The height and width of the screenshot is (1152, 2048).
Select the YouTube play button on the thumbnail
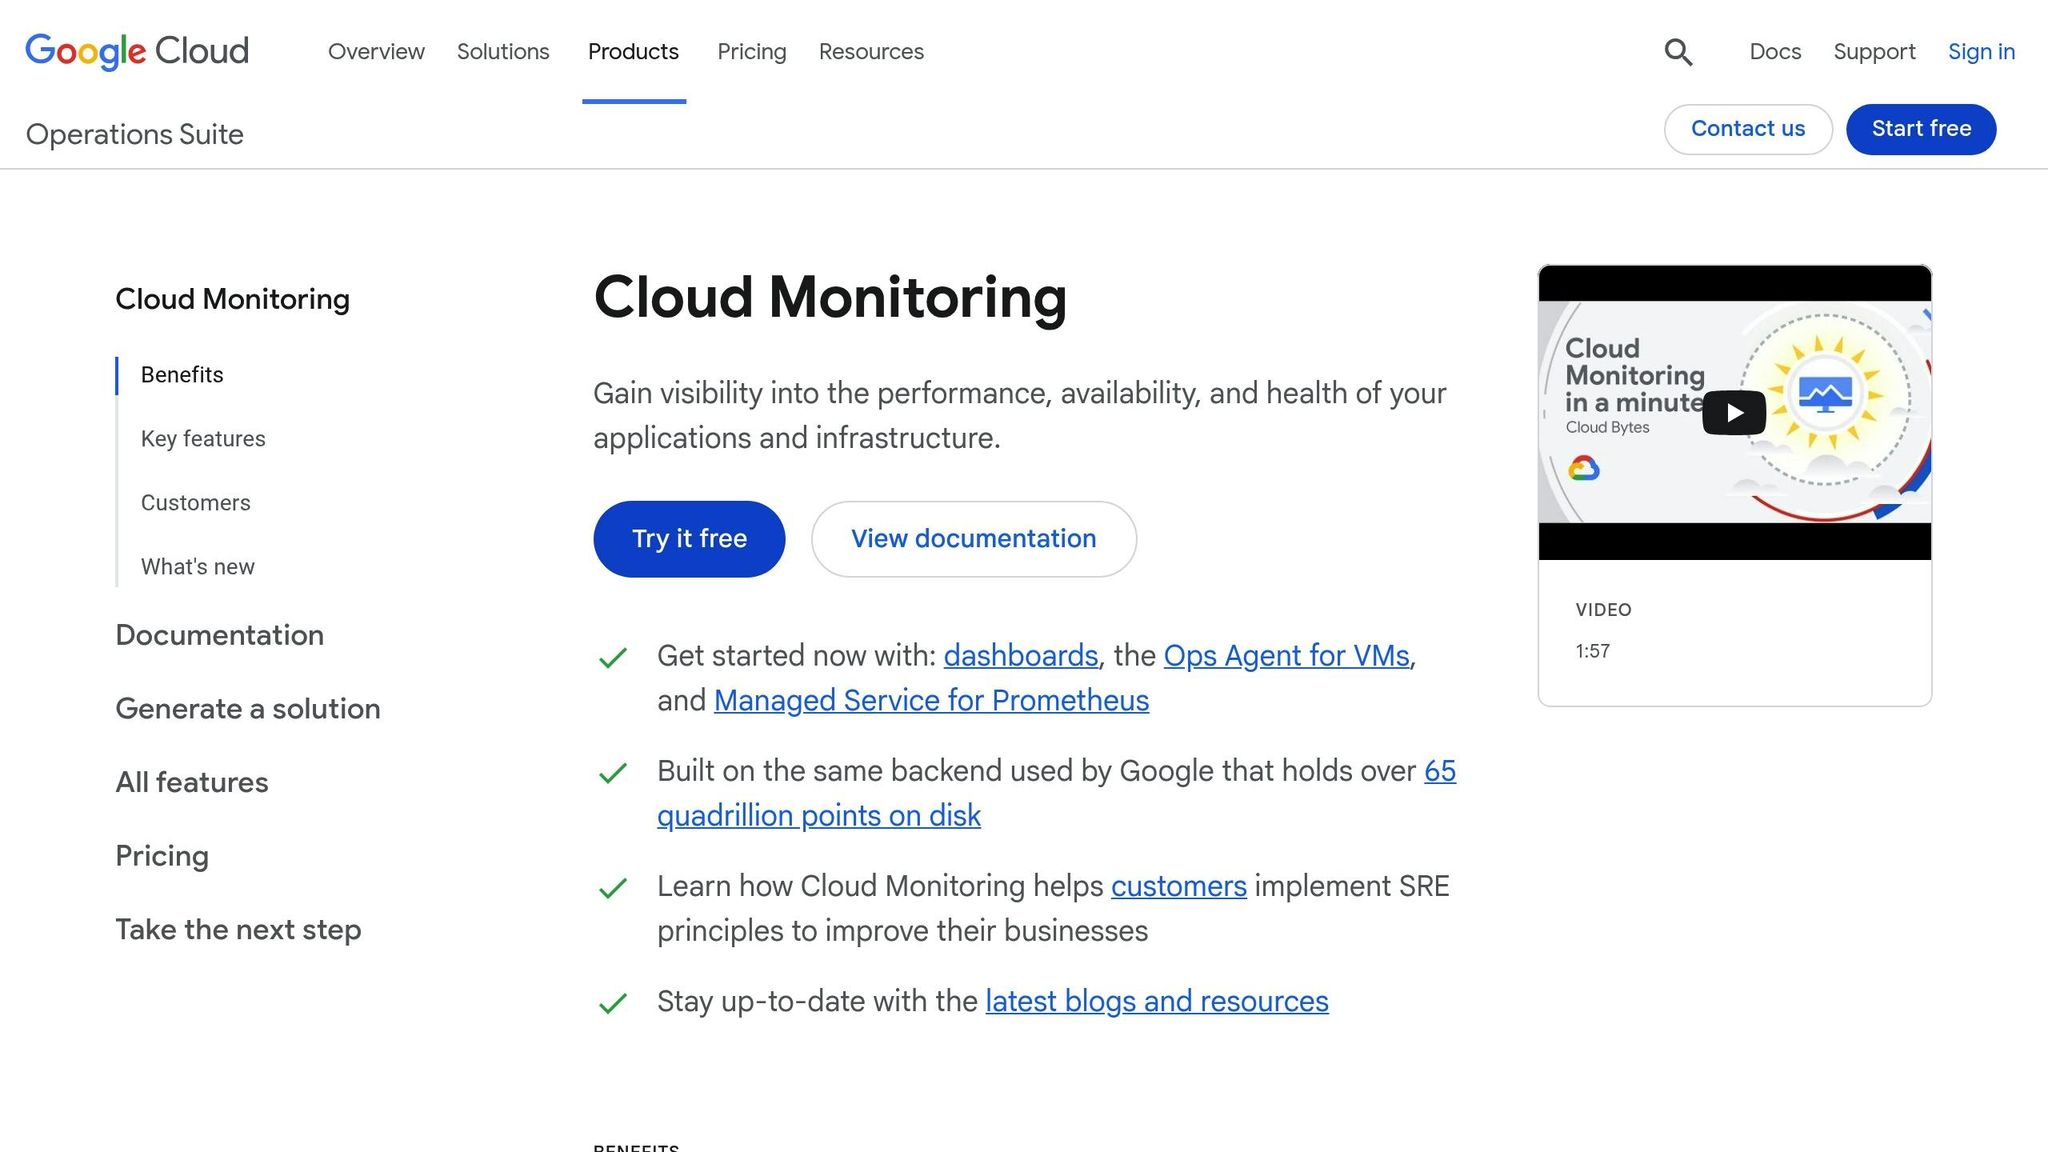[1734, 411]
